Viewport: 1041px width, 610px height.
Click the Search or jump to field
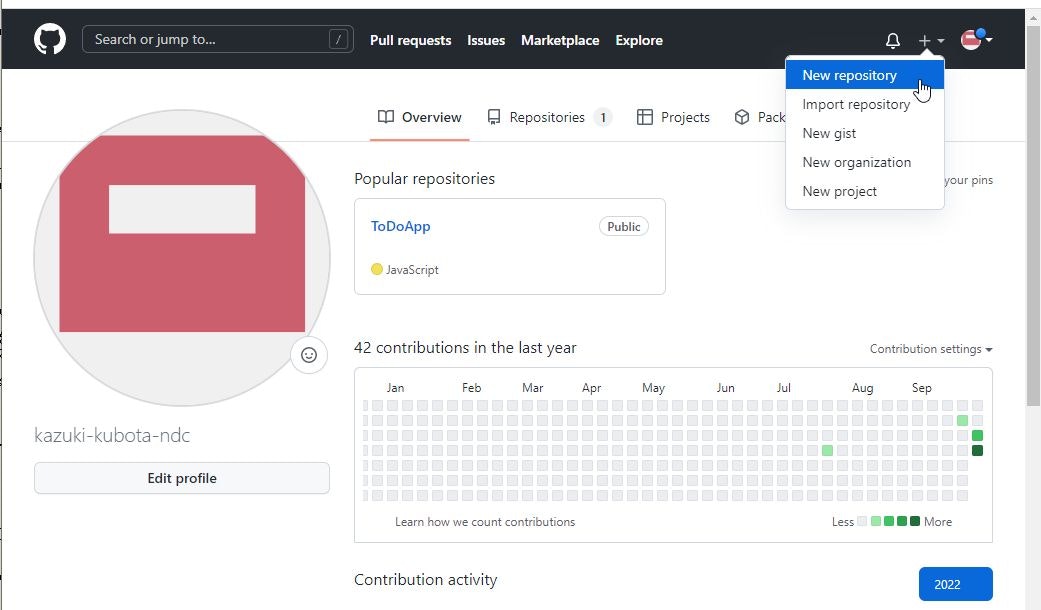pos(218,40)
